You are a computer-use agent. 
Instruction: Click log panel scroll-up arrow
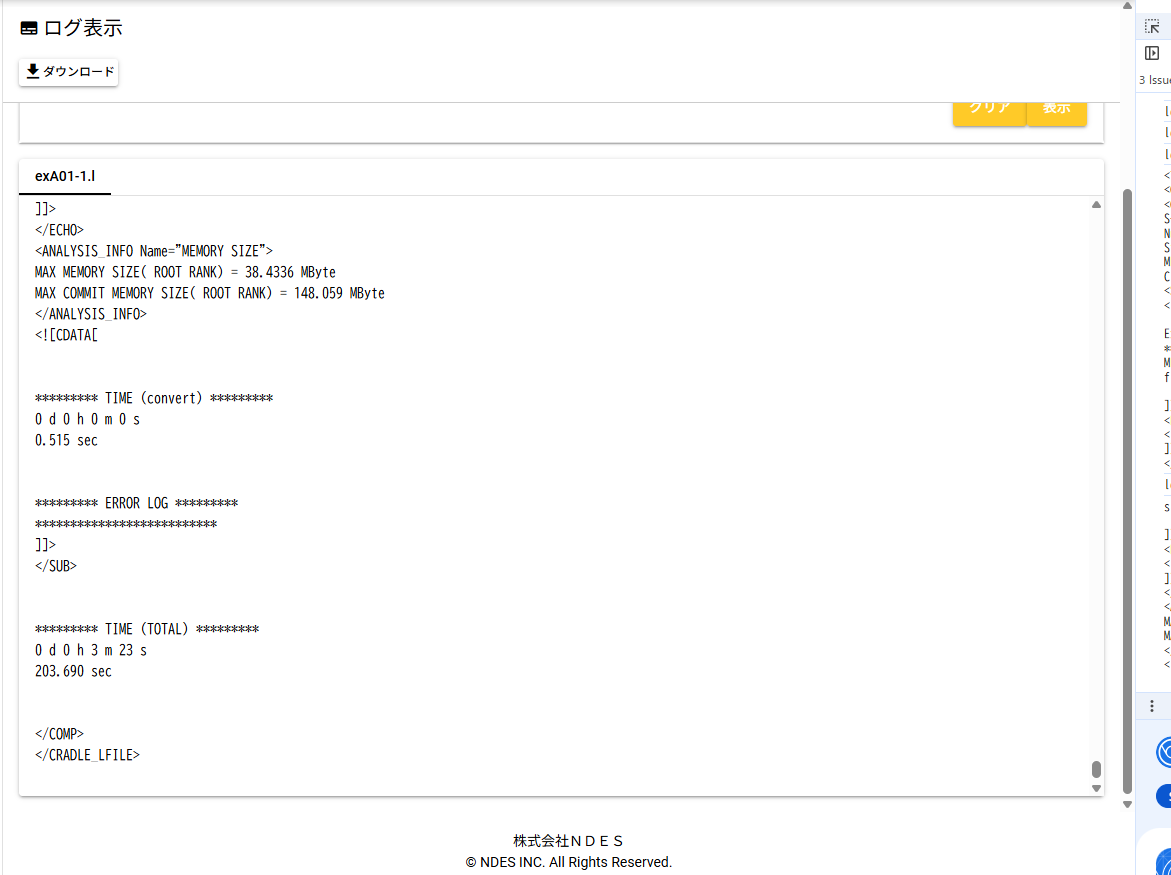1096,205
